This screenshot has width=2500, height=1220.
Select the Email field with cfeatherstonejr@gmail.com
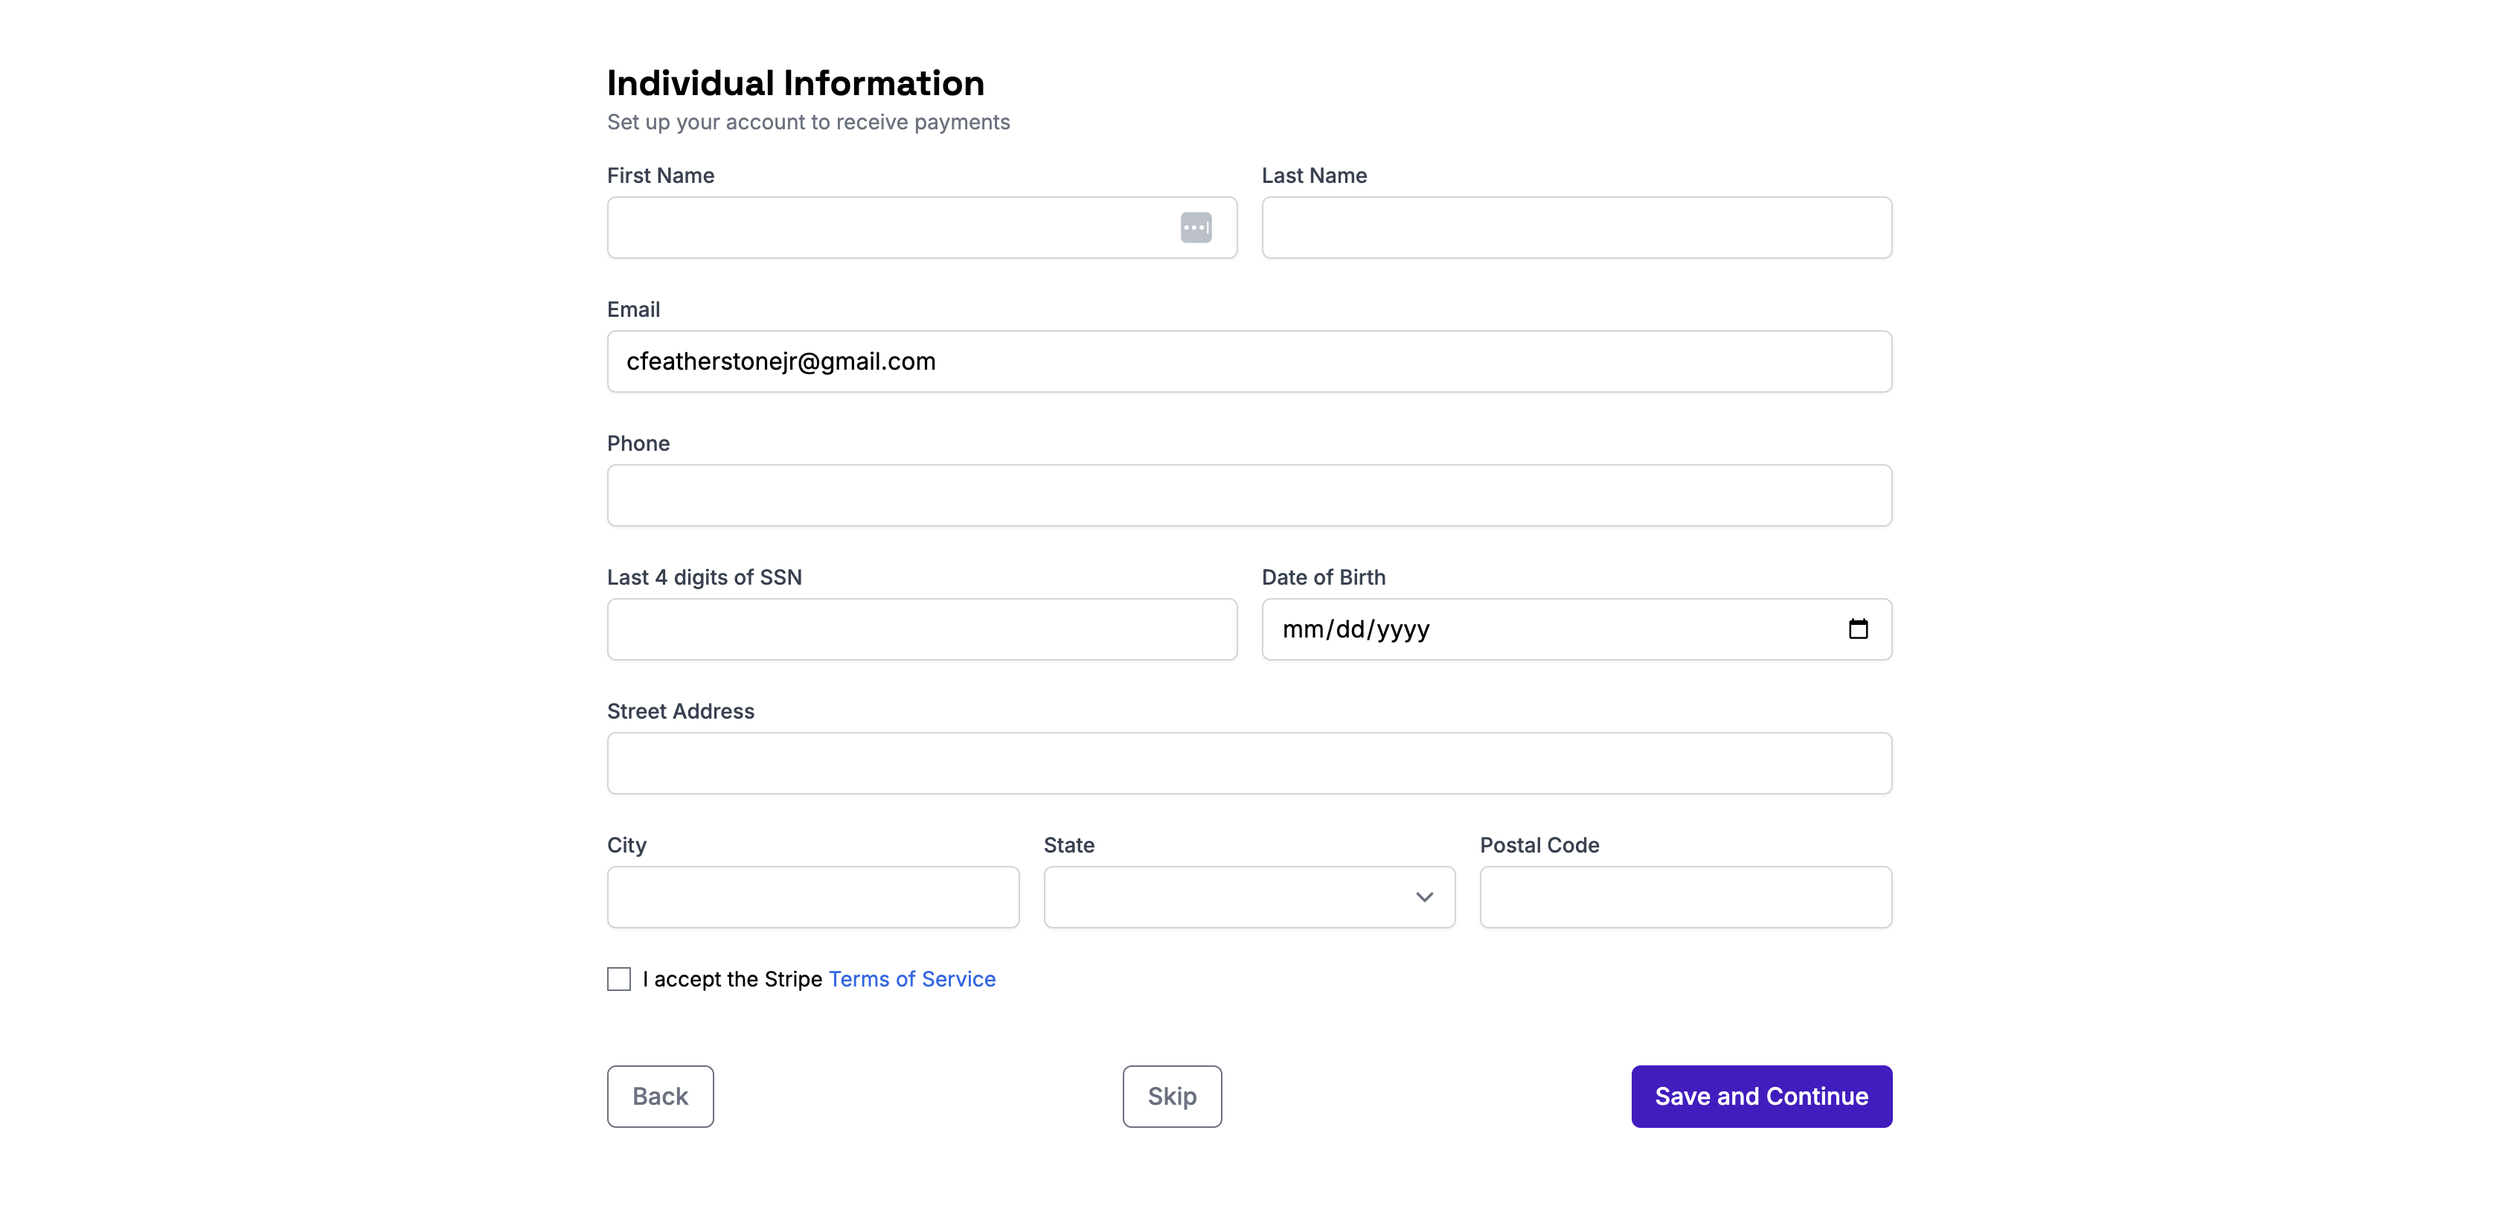(x=1249, y=361)
